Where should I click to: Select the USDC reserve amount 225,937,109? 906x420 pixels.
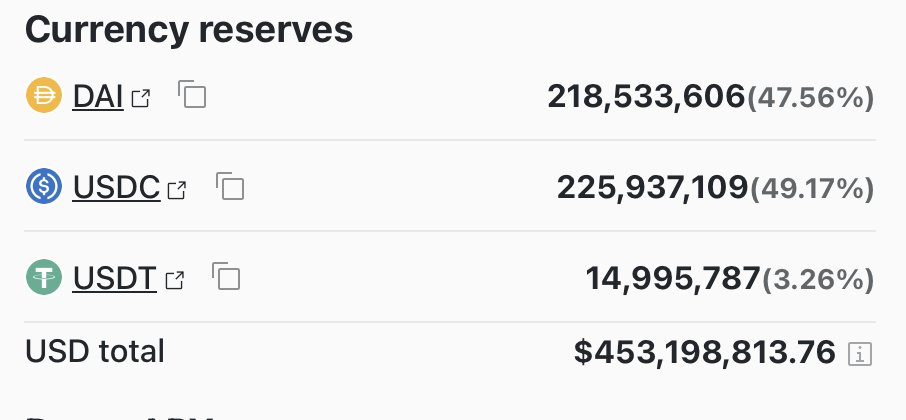point(652,188)
